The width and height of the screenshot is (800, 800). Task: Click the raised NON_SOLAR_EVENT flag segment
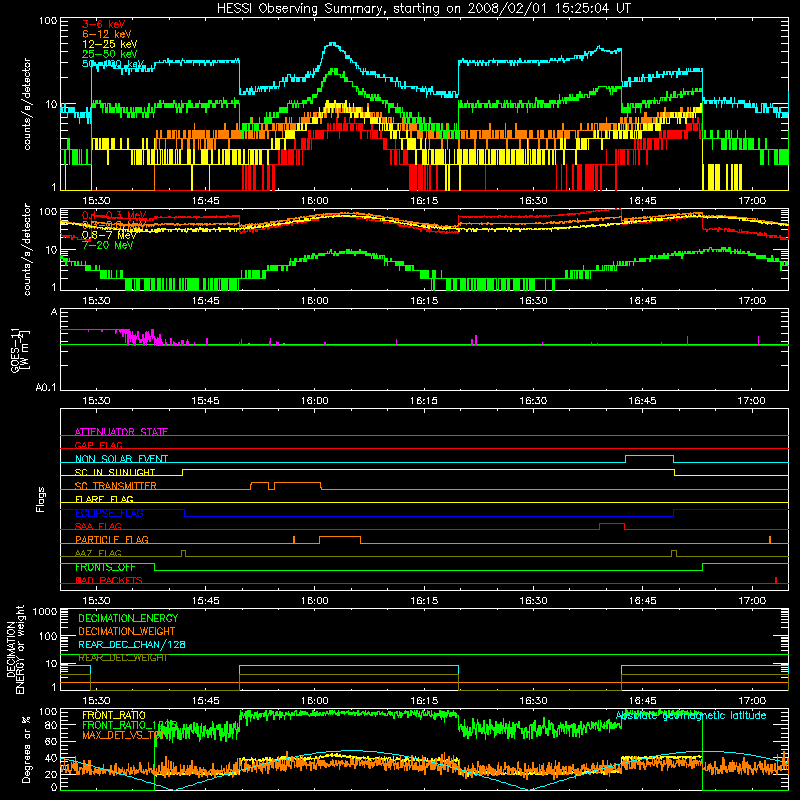coord(649,456)
